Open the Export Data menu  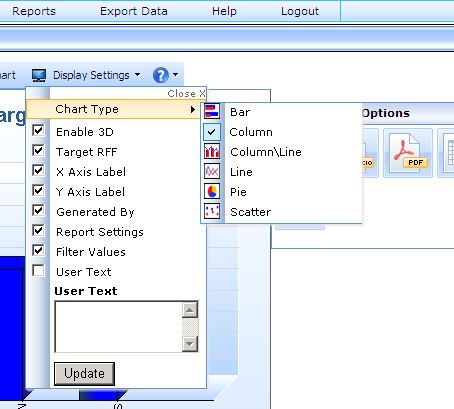click(134, 11)
